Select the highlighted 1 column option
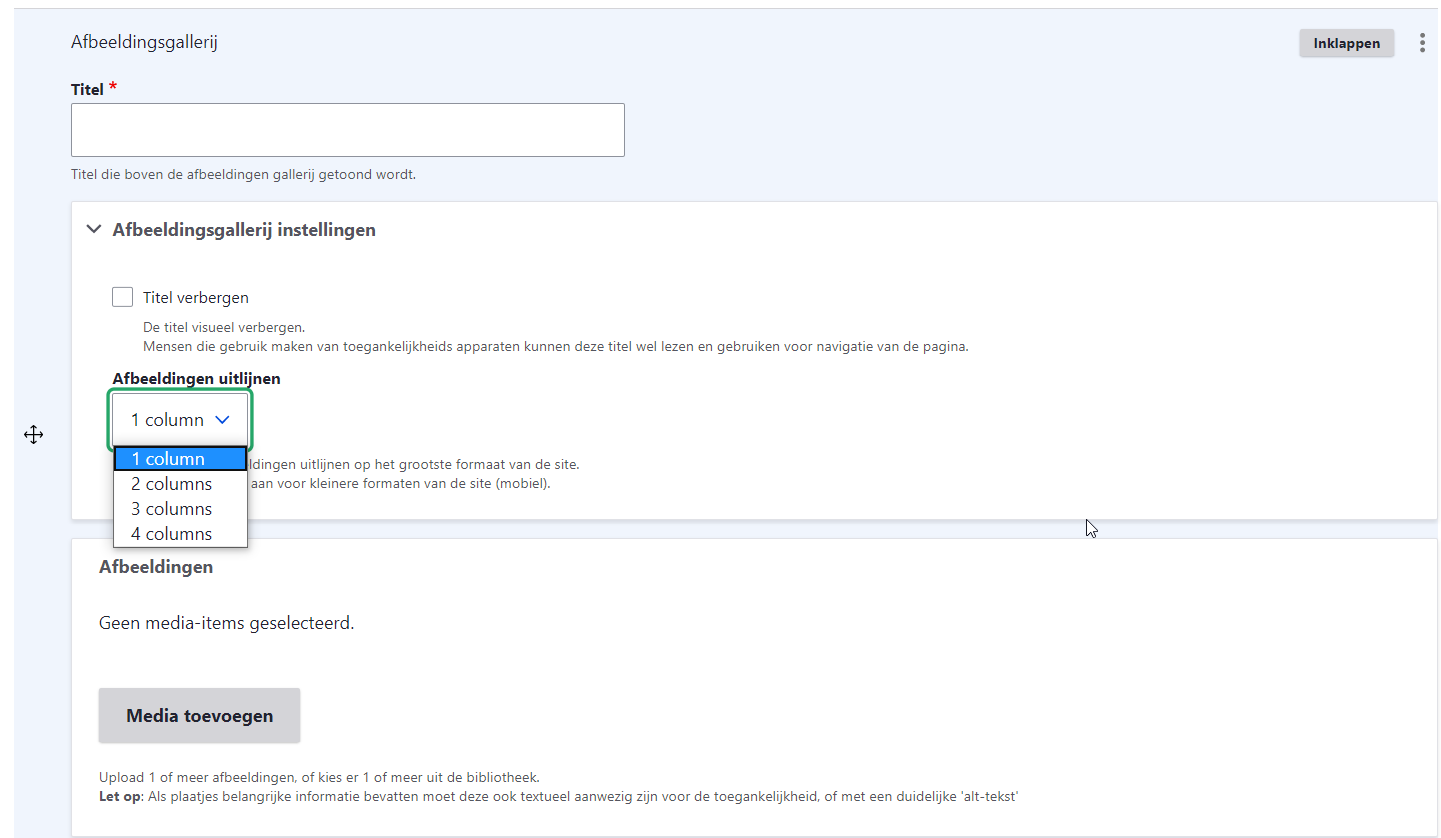 [x=180, y=459]
